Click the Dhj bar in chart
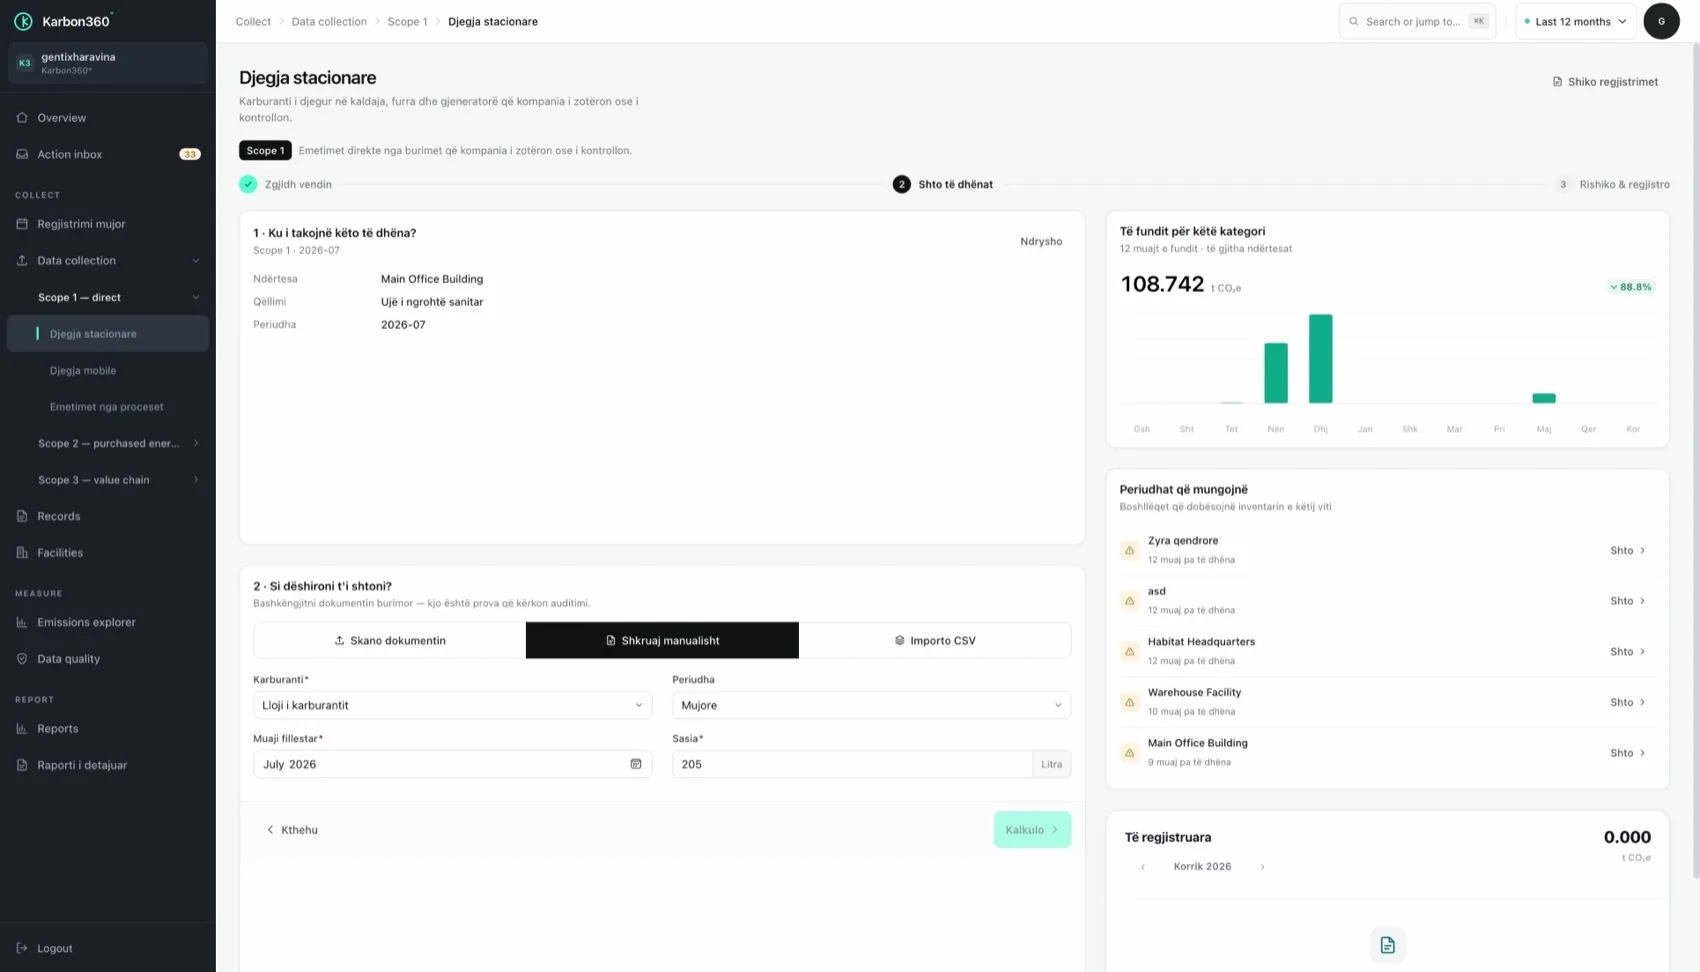The image size is (1700, 972). coord(1320,359)
